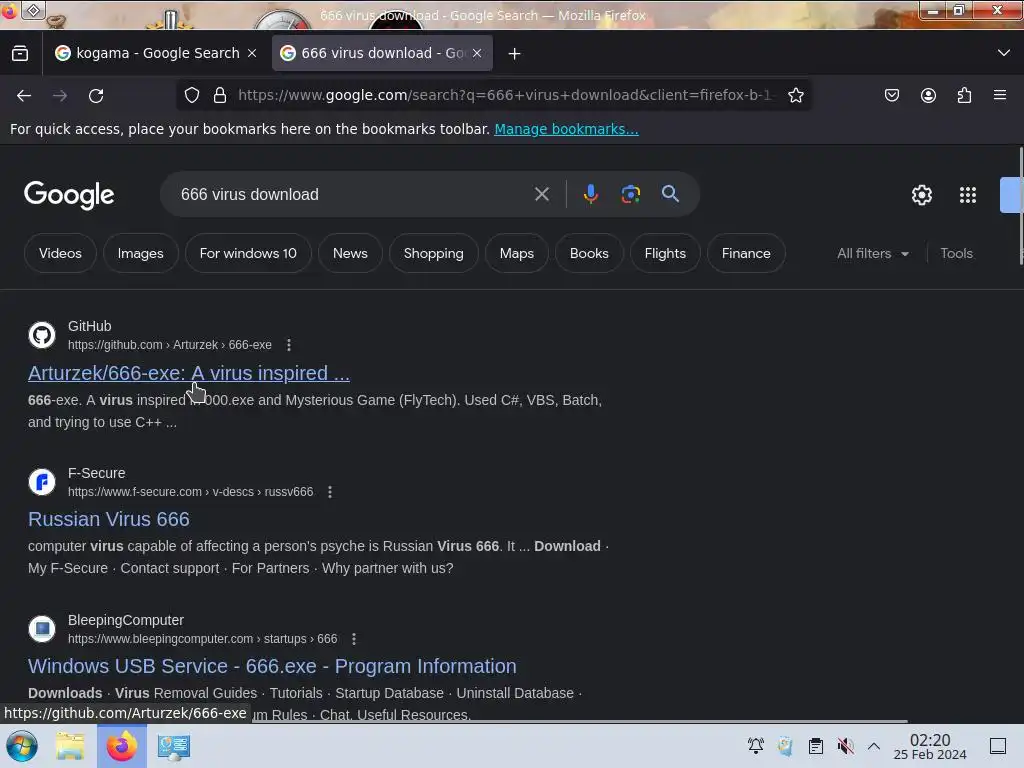This screenshot has height=768, width=1024.
Task: Open the Extensions puzzle icon
Action: click(x=964, y=95)
